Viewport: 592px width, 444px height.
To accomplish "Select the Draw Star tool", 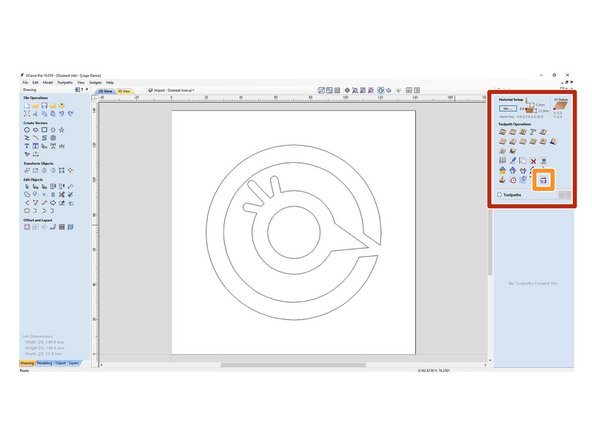I will 62,130.
